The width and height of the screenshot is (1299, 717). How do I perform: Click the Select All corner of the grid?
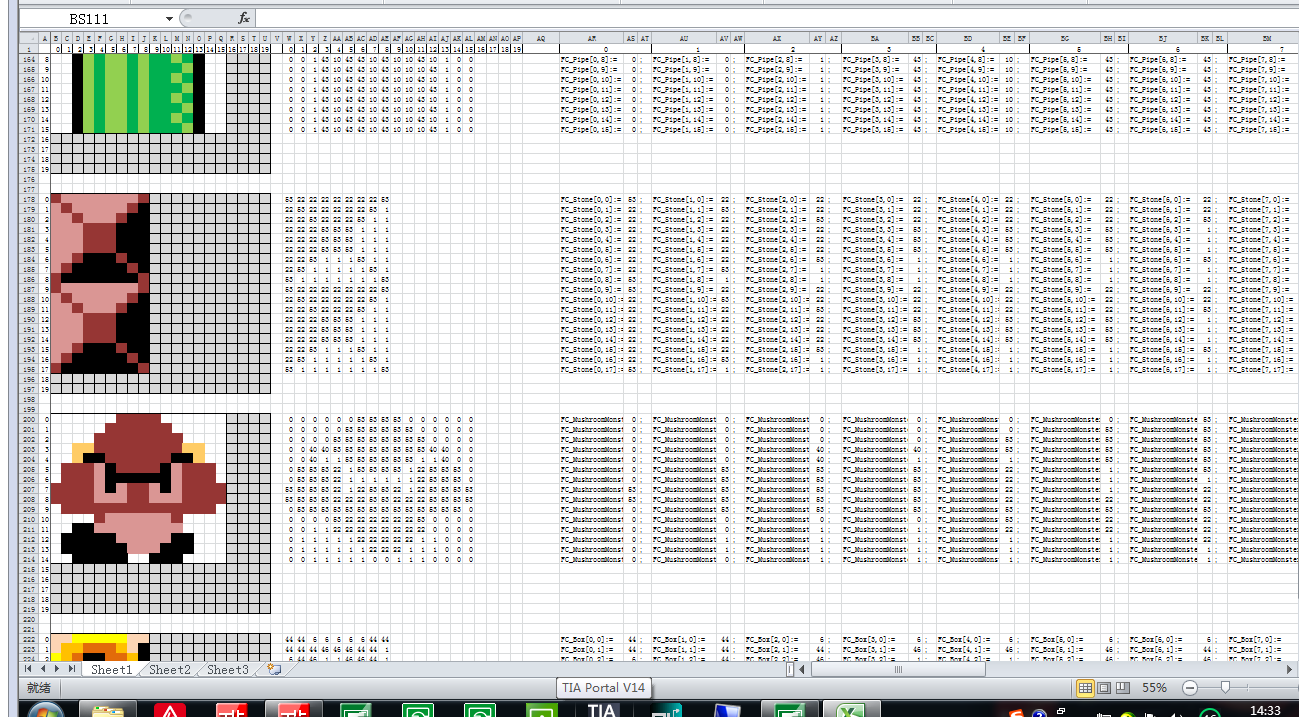(x=28, y=38)
